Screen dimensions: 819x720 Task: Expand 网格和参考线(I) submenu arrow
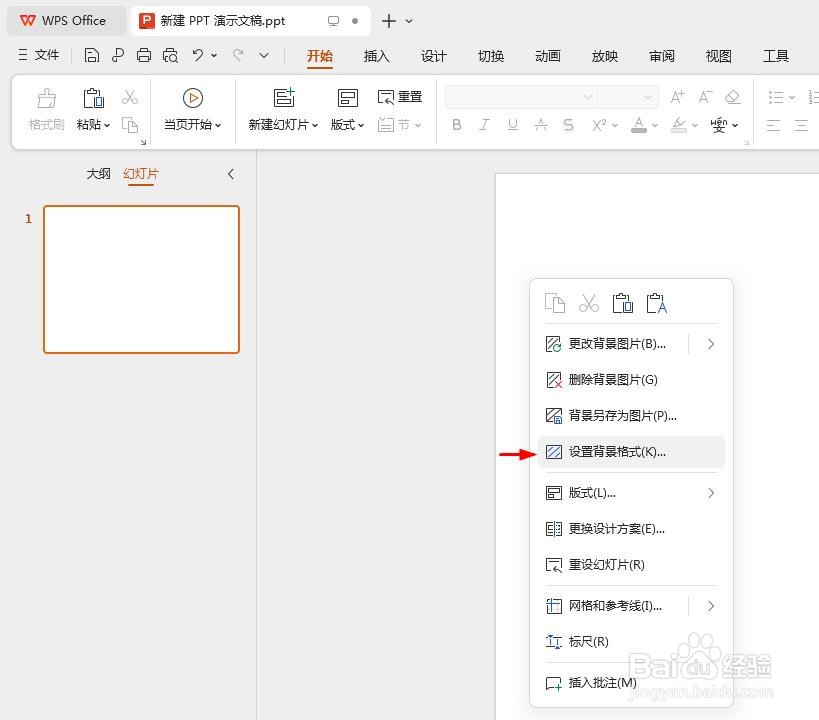point(710,606)
